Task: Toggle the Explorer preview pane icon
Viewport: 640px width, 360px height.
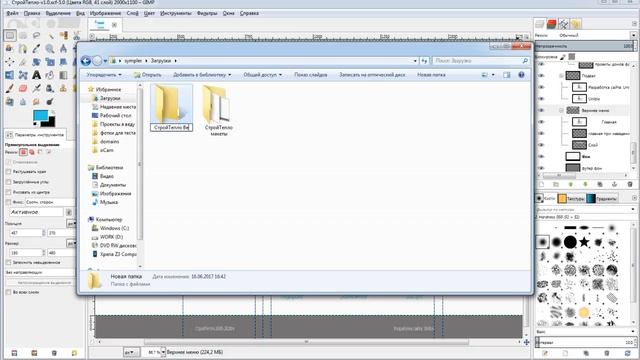Action: [x=507, y=75]
